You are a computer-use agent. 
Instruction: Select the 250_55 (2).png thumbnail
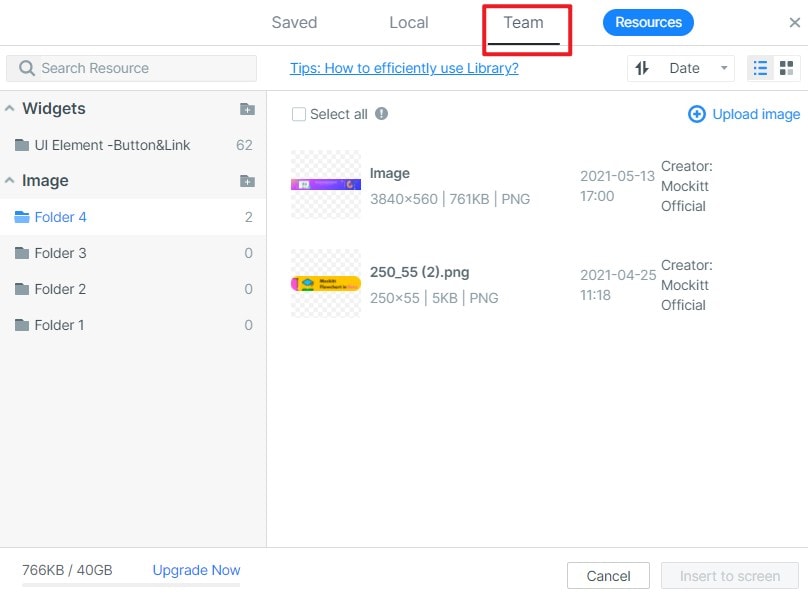point(326,283)
